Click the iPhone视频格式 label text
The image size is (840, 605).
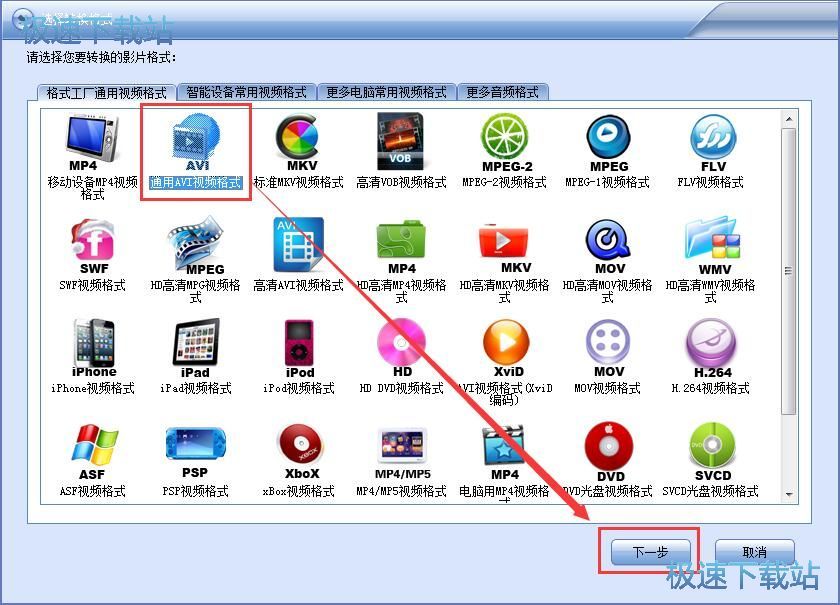pyautogui.click(x=93, y=388)
